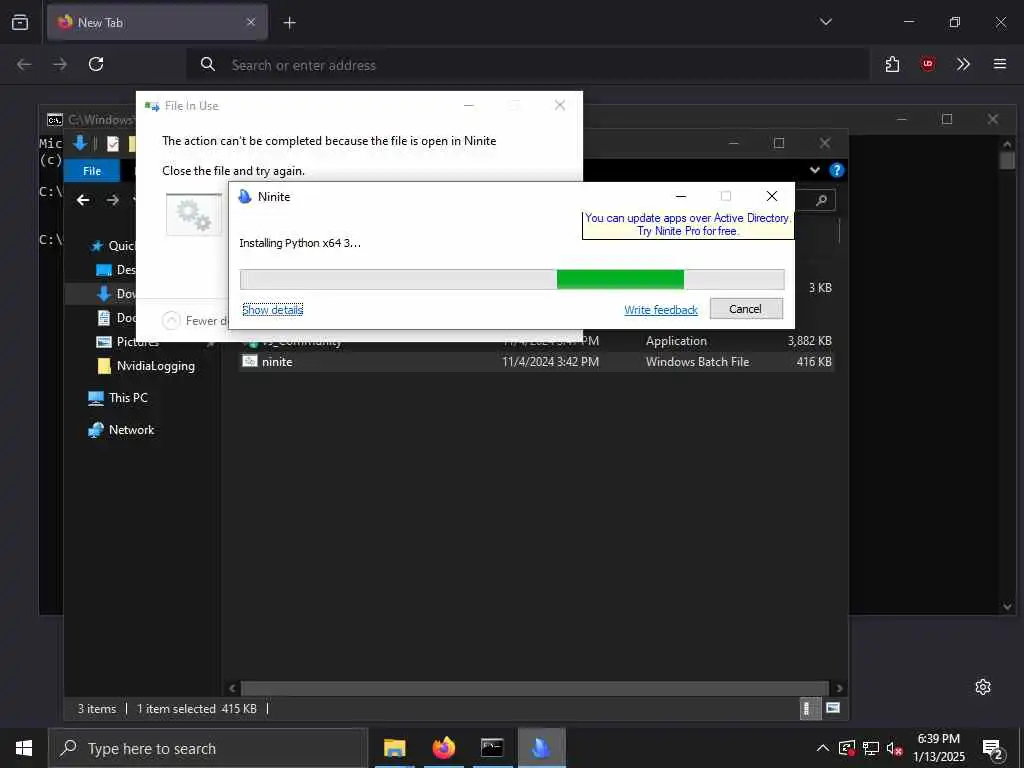Click the Ninite installation progress bar

tap(512, 279)
